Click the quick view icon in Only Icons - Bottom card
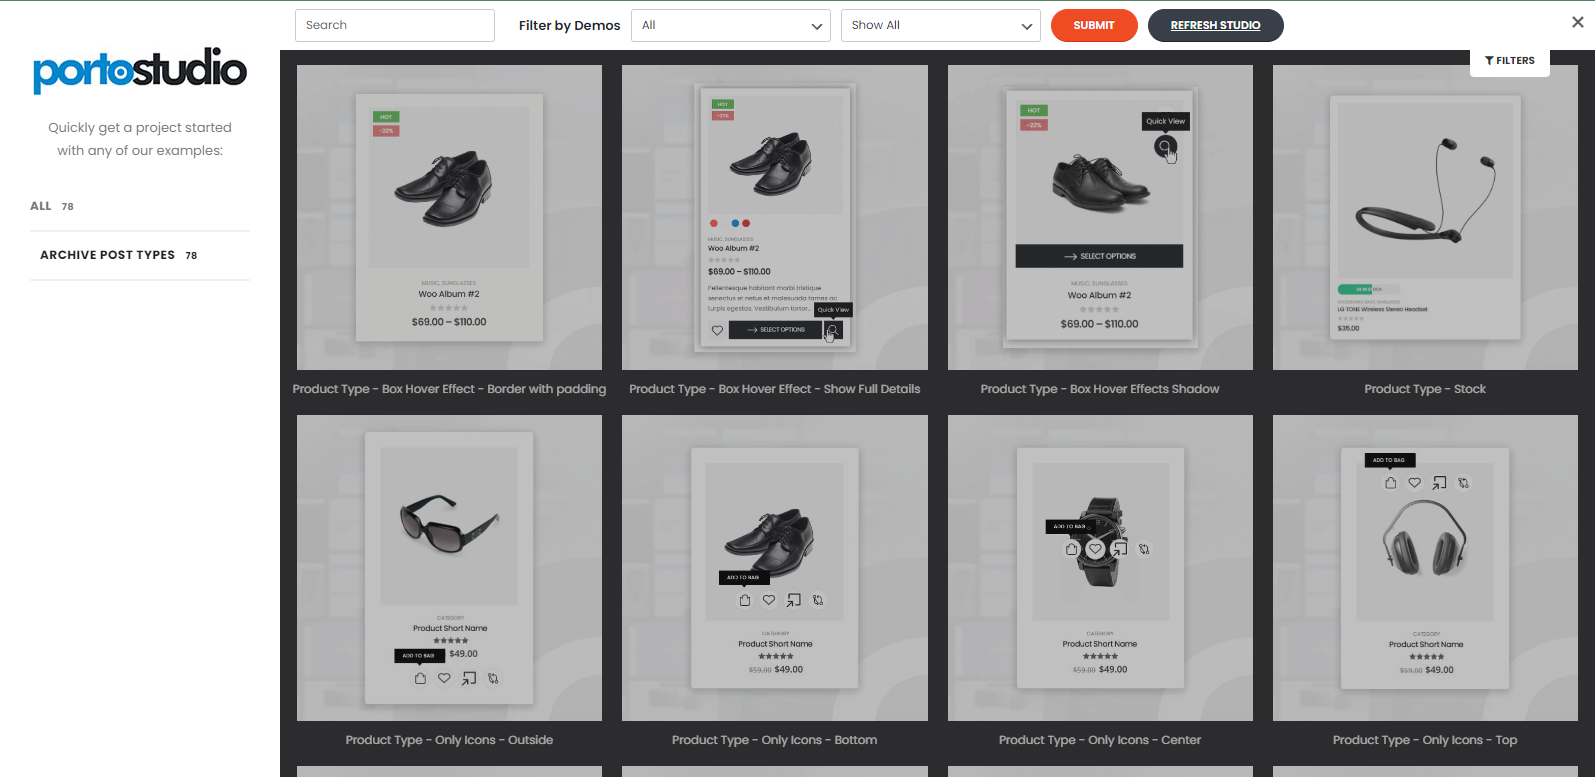 point(793,600)
